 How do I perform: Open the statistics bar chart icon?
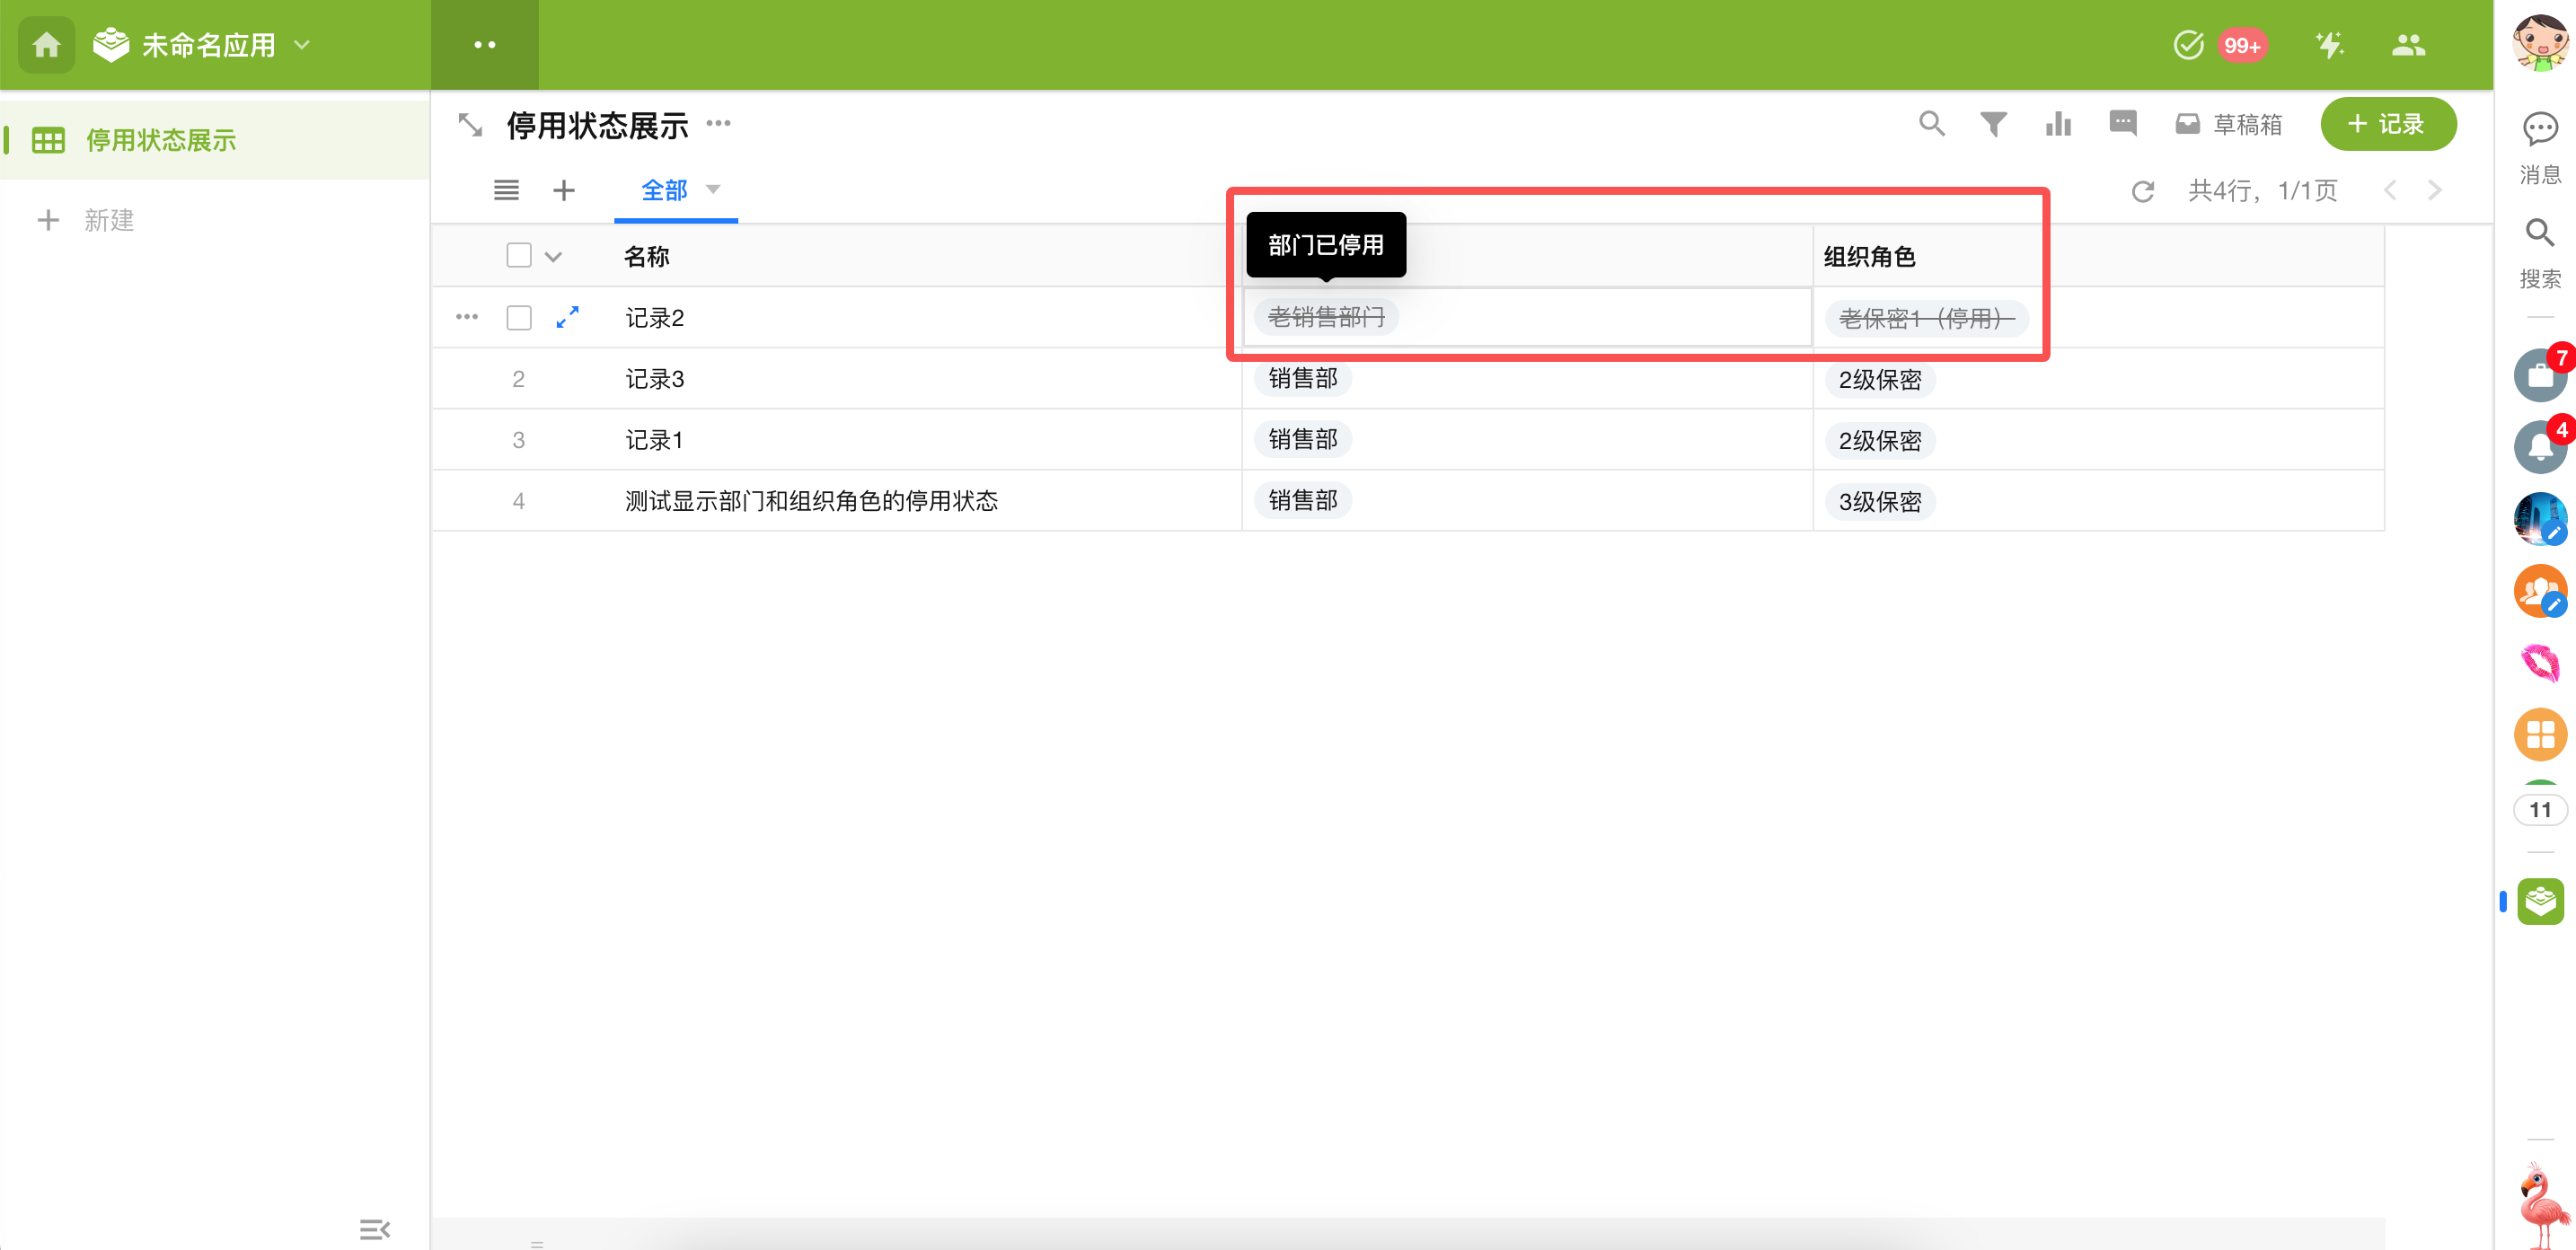click(x=2058, y=124)
